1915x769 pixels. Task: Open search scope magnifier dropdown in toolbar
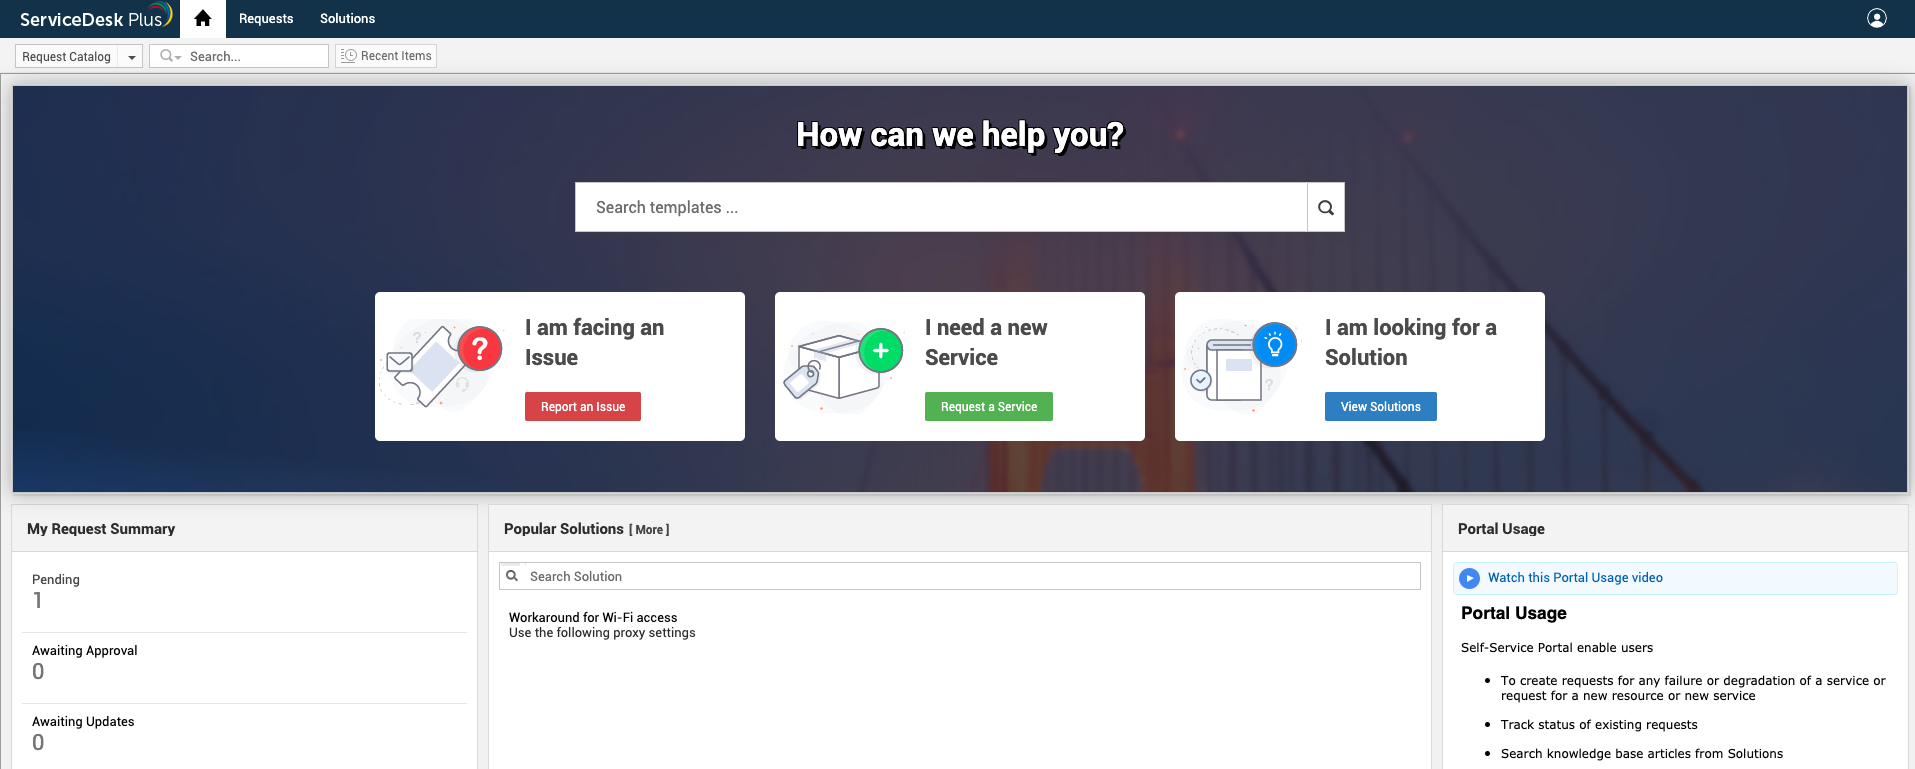coord(170,56)
